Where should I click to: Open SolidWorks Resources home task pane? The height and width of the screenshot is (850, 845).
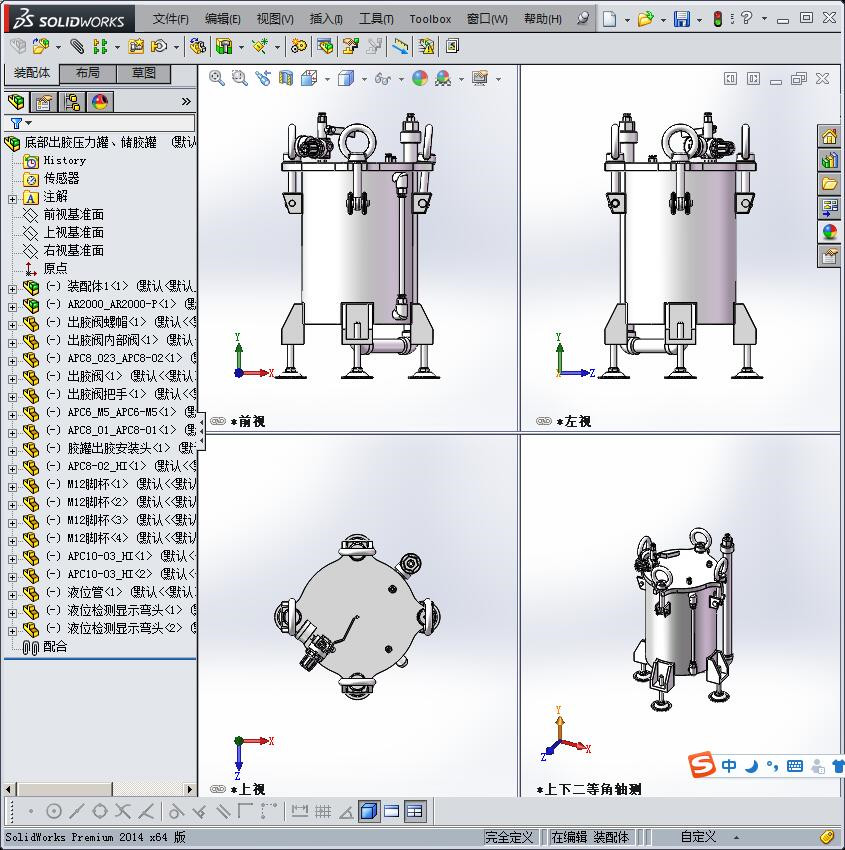point(829,137)
